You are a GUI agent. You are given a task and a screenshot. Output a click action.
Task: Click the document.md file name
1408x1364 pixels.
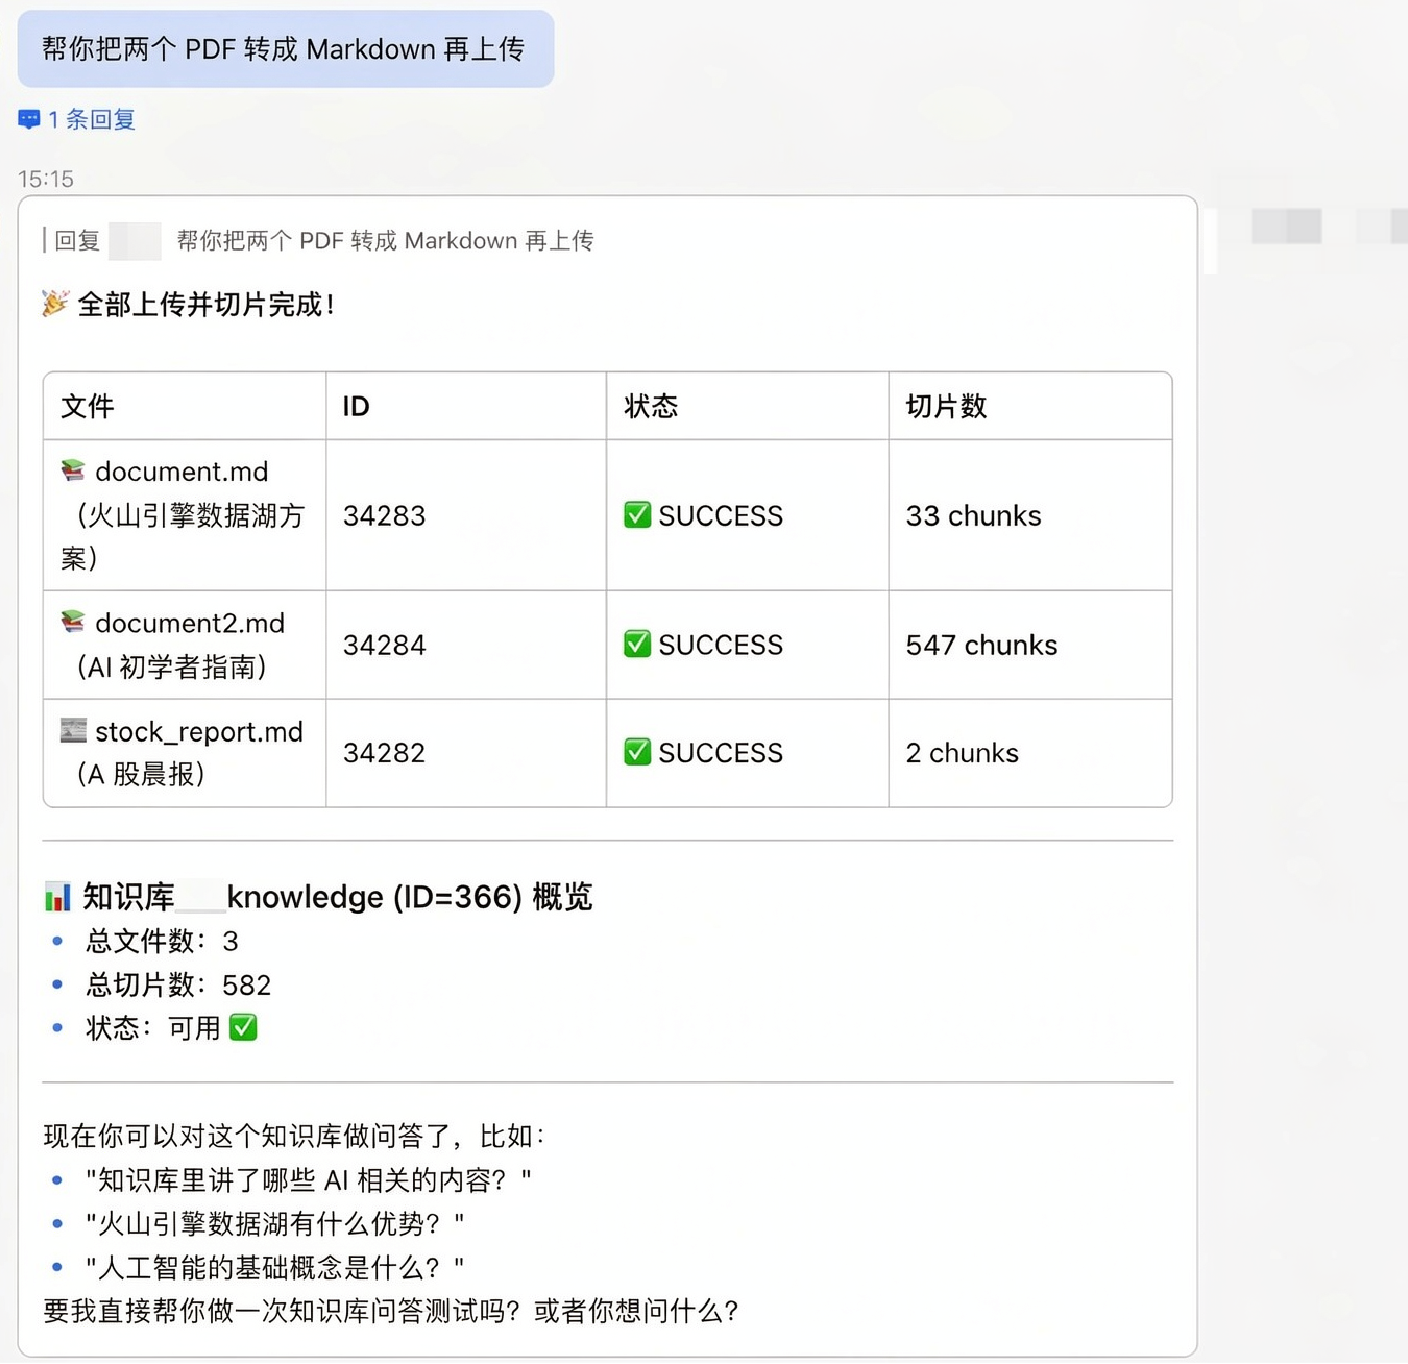coord(182,471)
